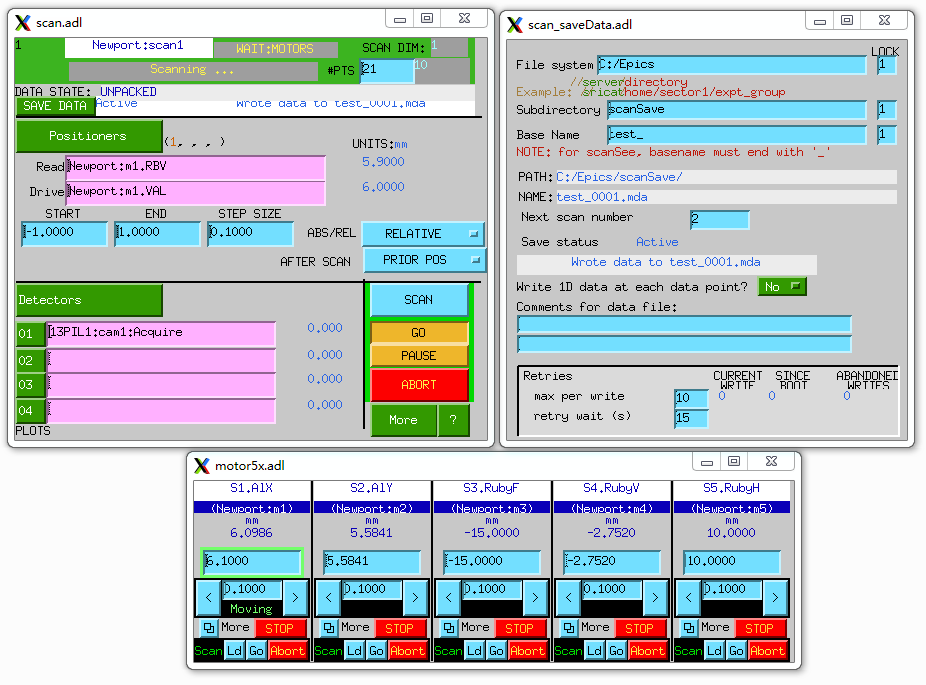This screenshot has width=926, height=685.
Task: Click the positioner END field 1.0000
Action: click(x=157, y=233)
